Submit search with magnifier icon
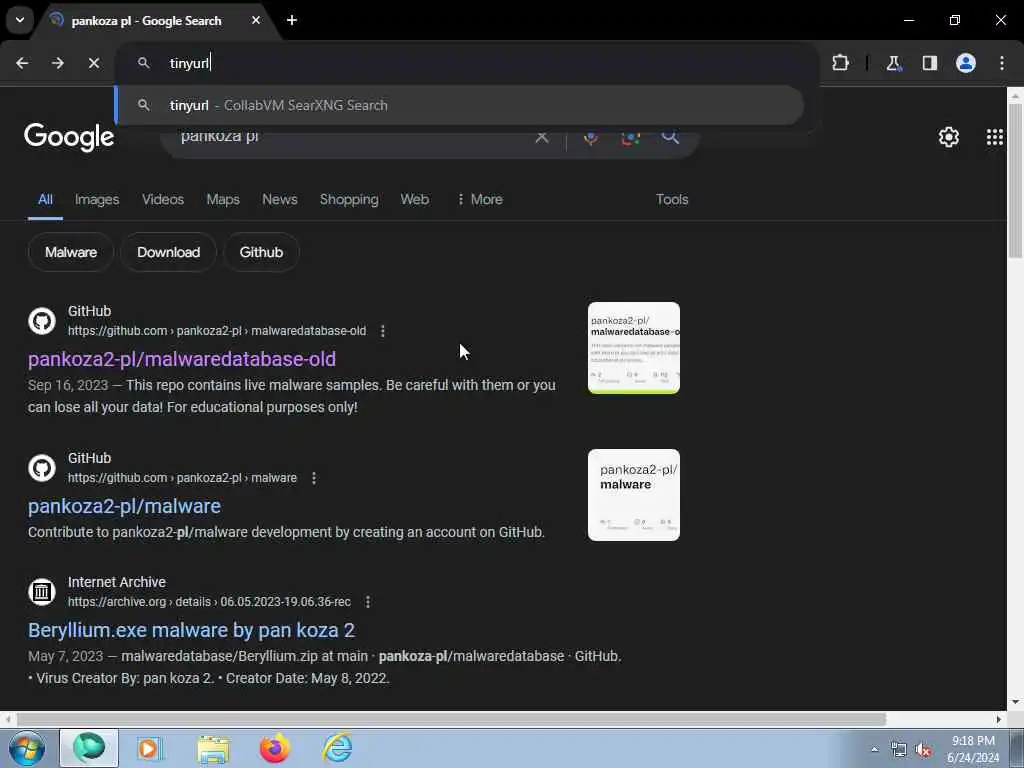 pyautogui.click(x=670, y=136)
